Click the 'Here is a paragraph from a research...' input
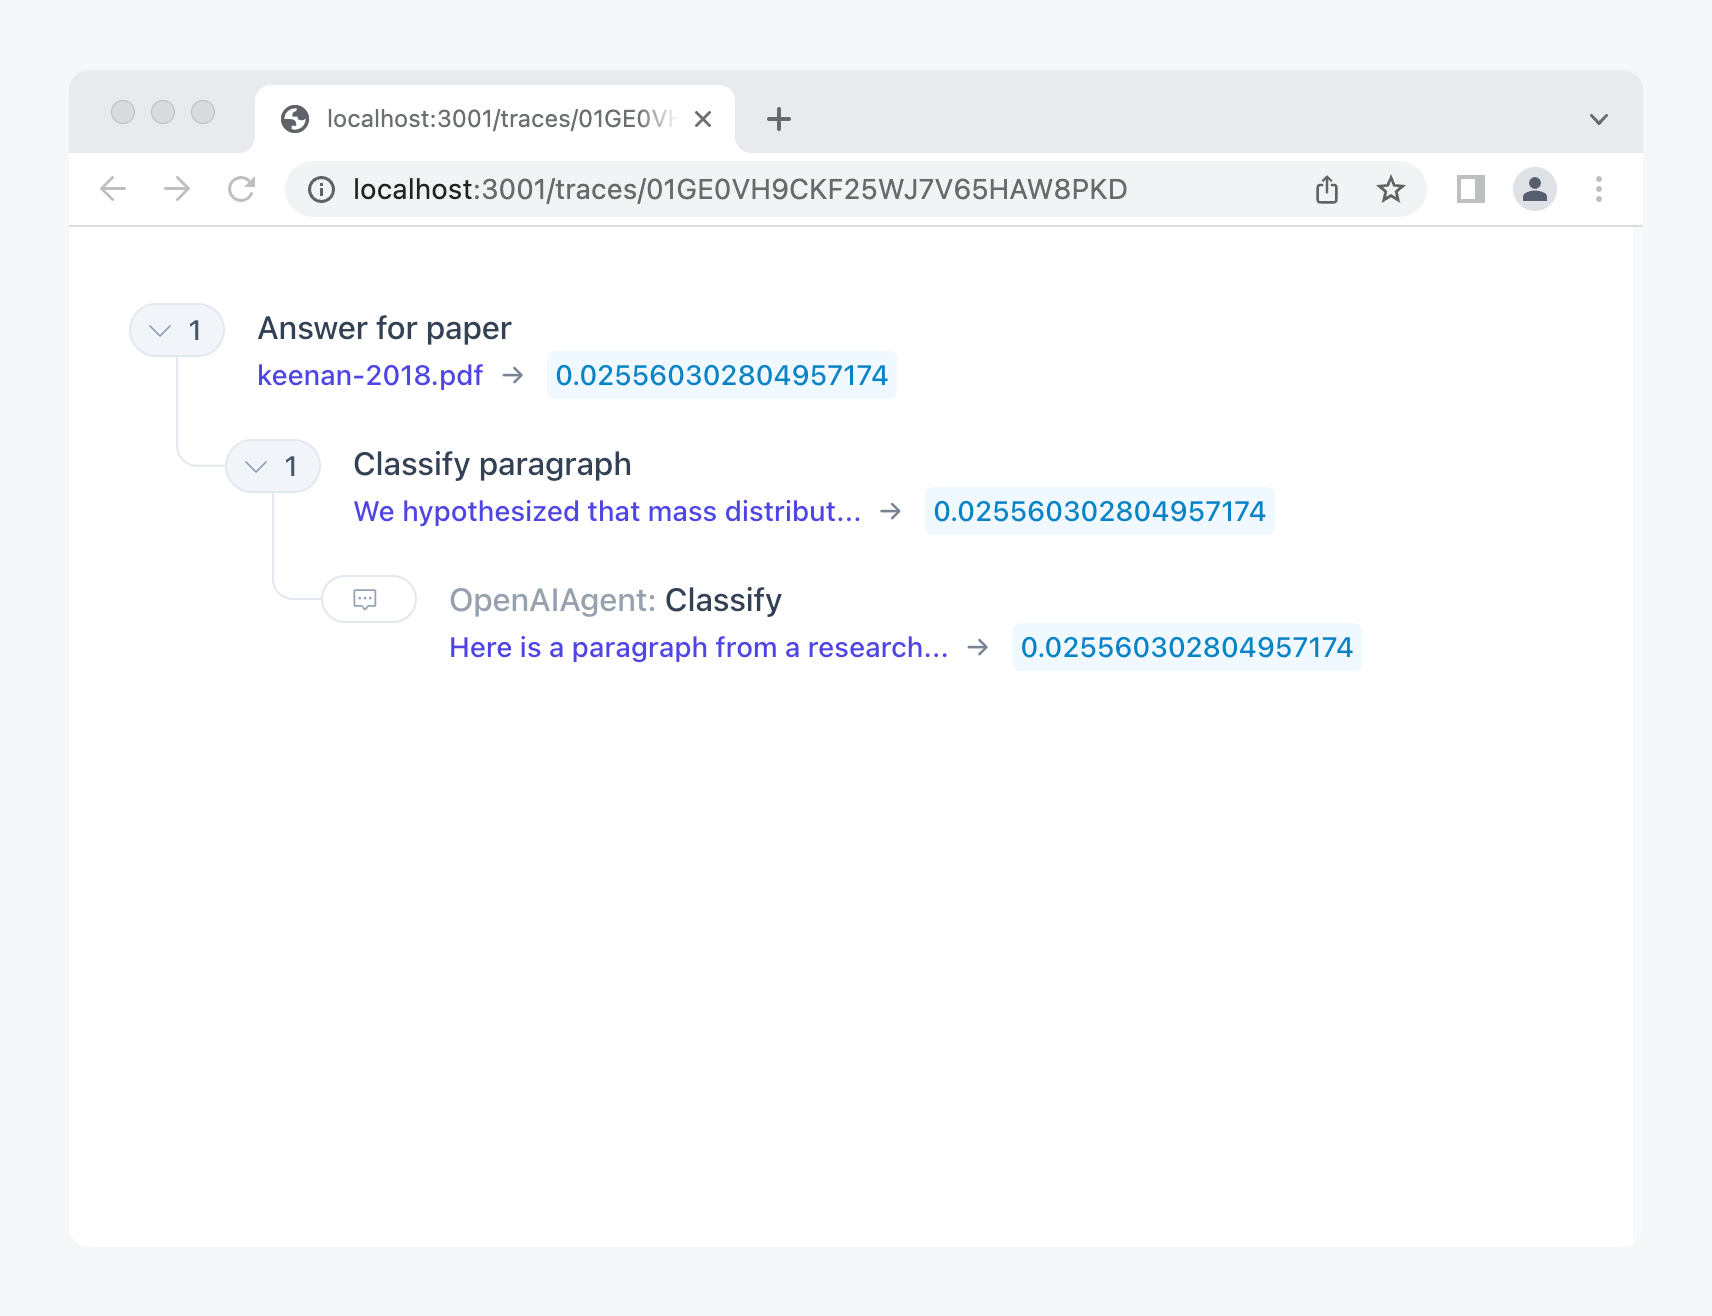The width and height of the screenshot is (1712, 1316). click(698, 648)
